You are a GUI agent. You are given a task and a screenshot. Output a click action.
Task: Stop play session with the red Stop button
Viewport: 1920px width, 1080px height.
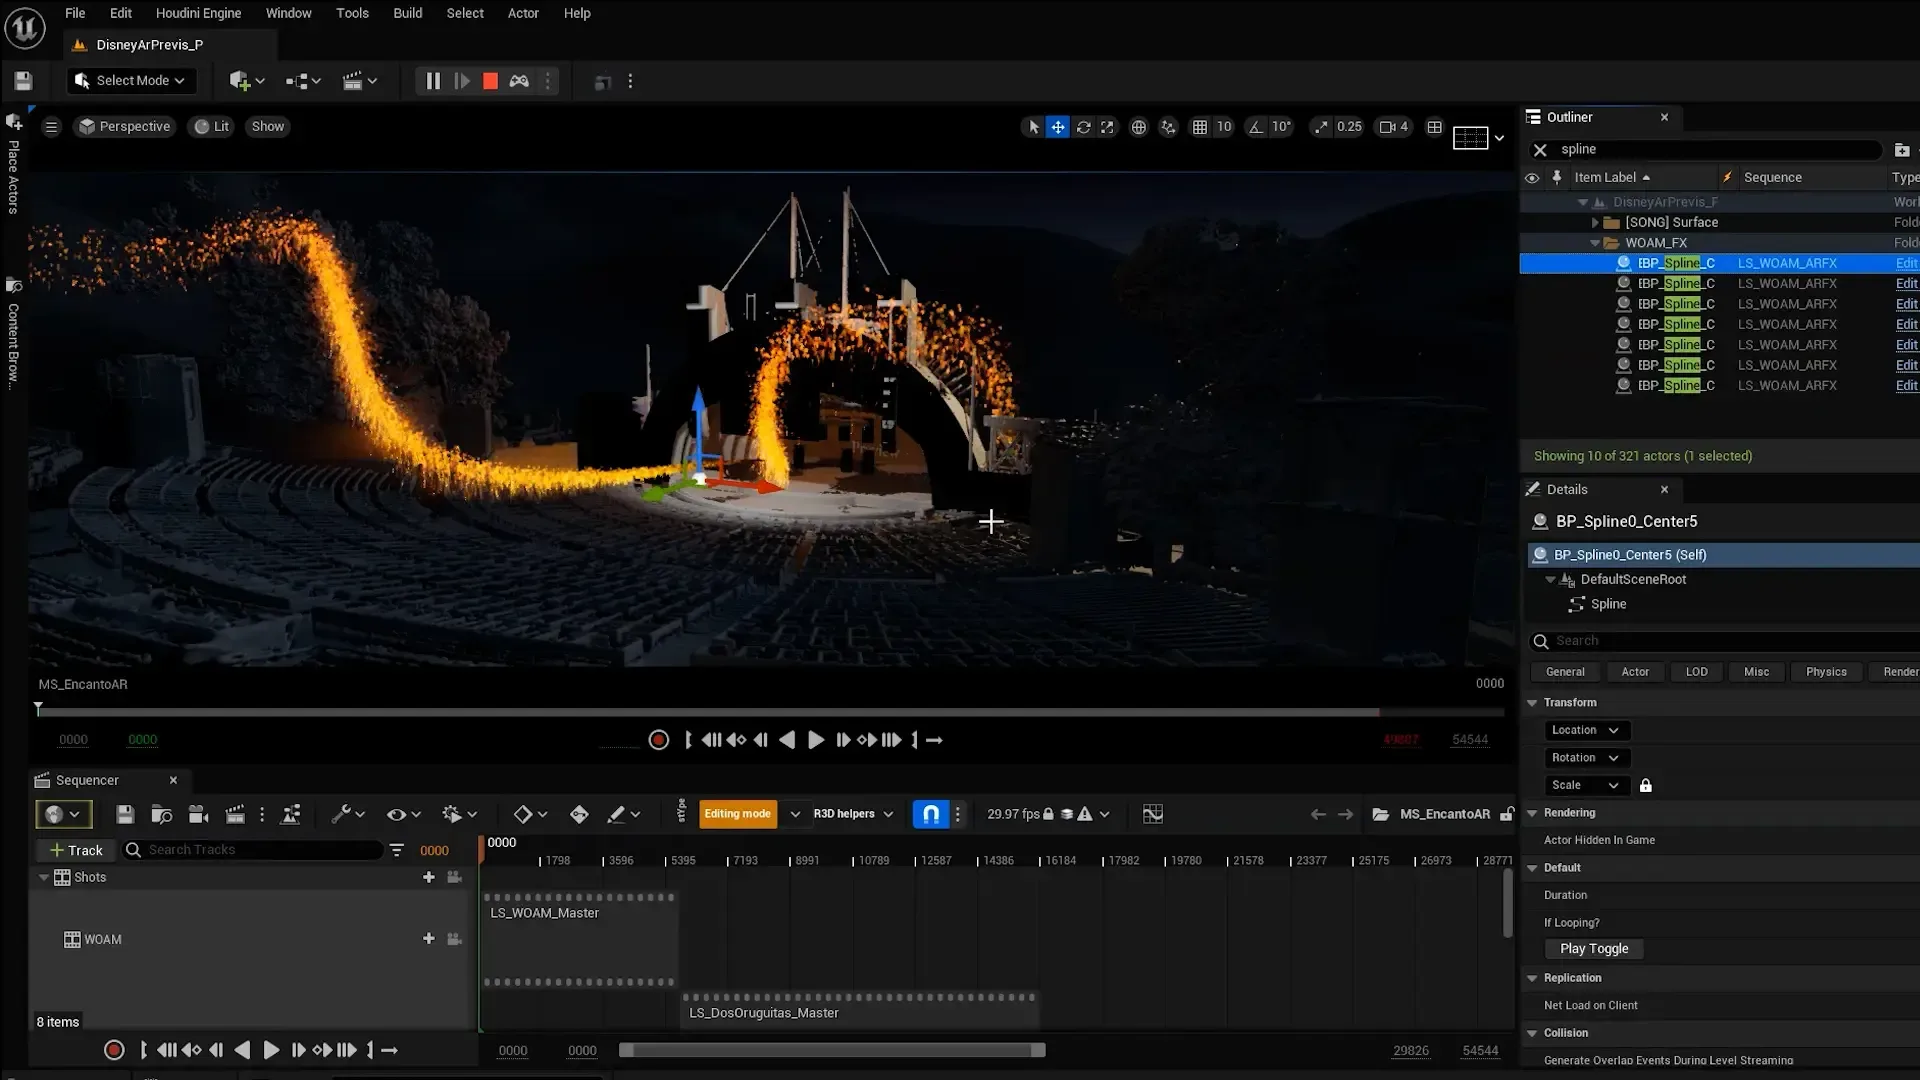(x=490, y=81)
